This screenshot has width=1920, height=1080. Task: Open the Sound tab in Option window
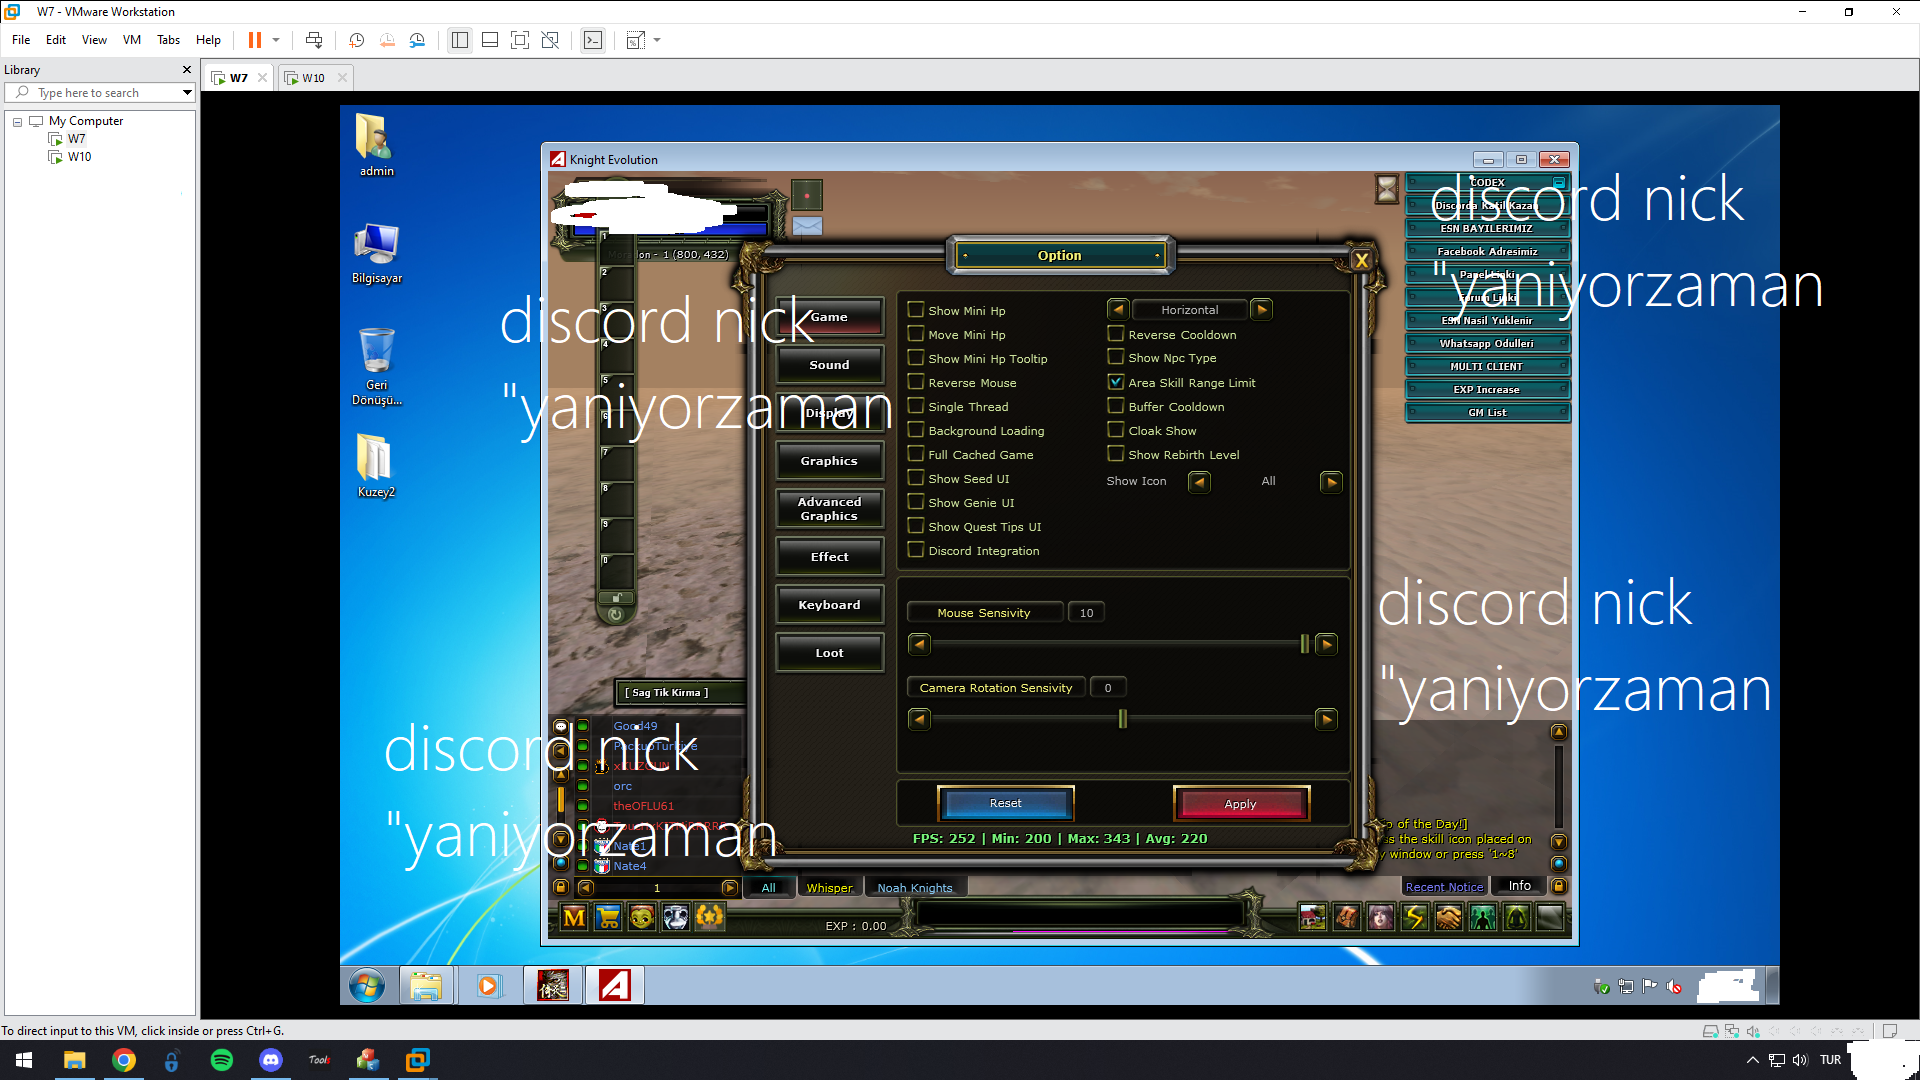pos(829,365)
